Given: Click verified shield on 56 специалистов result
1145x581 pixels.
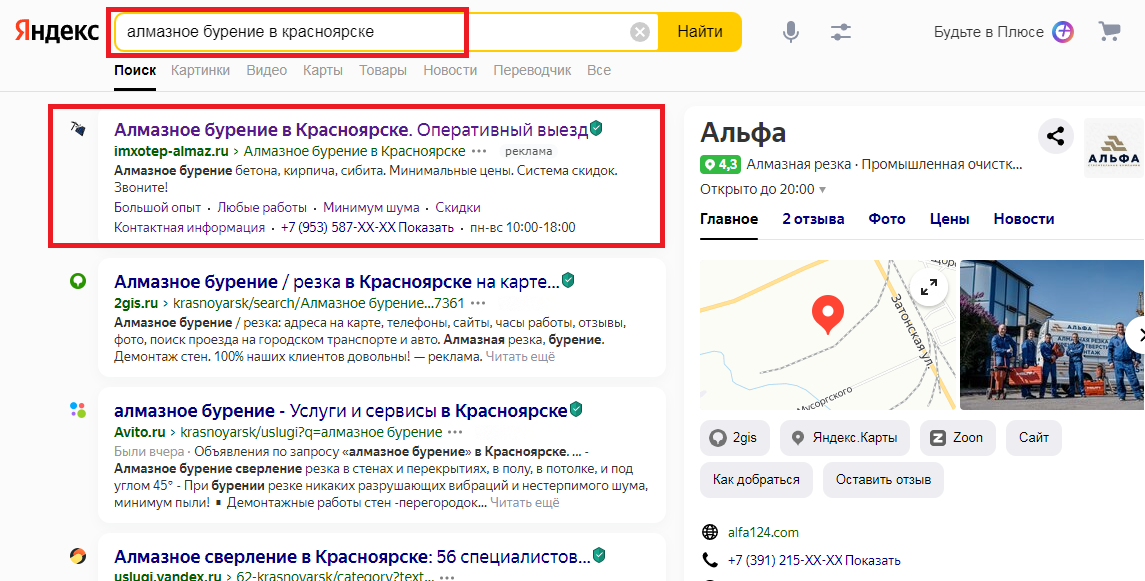Looking at the screenshot, I should [x=599, y=555].
